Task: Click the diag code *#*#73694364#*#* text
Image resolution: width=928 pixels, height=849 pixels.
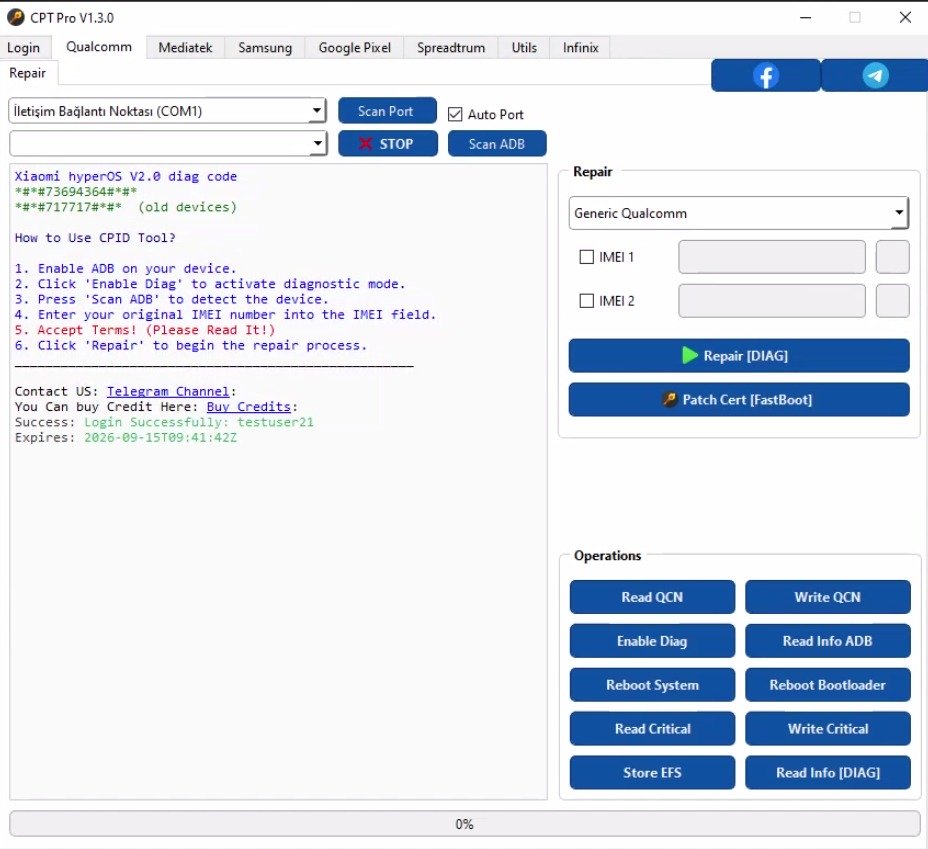Action: click(x=76, y=192)
